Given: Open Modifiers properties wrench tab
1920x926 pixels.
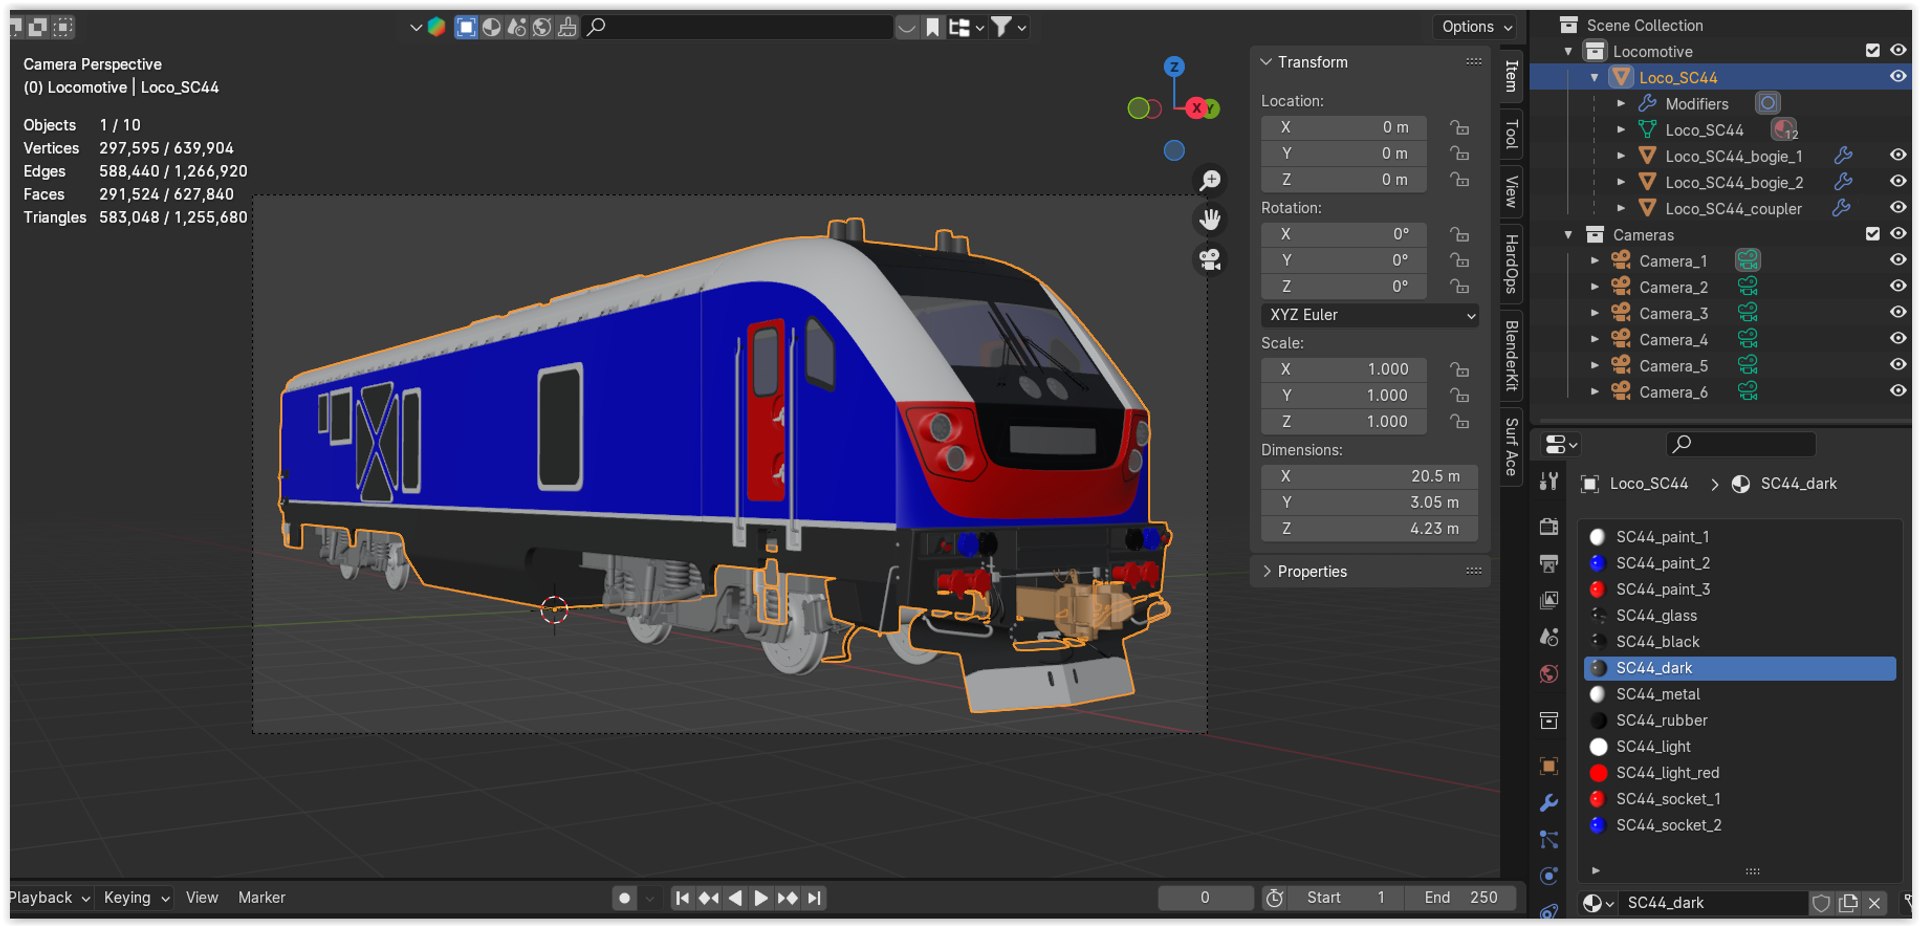Looking at the screenshot, I should [x=1549, y=803].
